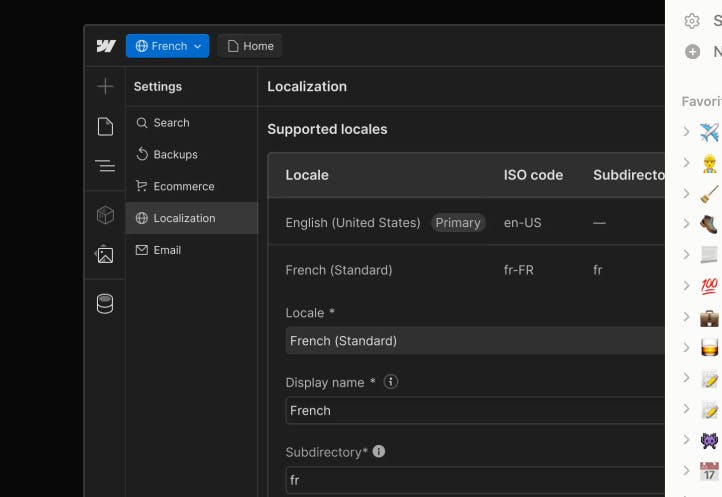The image size is (722, 497).
Task: Open Backups in Settings menu
Action: (x=175, y=155)
